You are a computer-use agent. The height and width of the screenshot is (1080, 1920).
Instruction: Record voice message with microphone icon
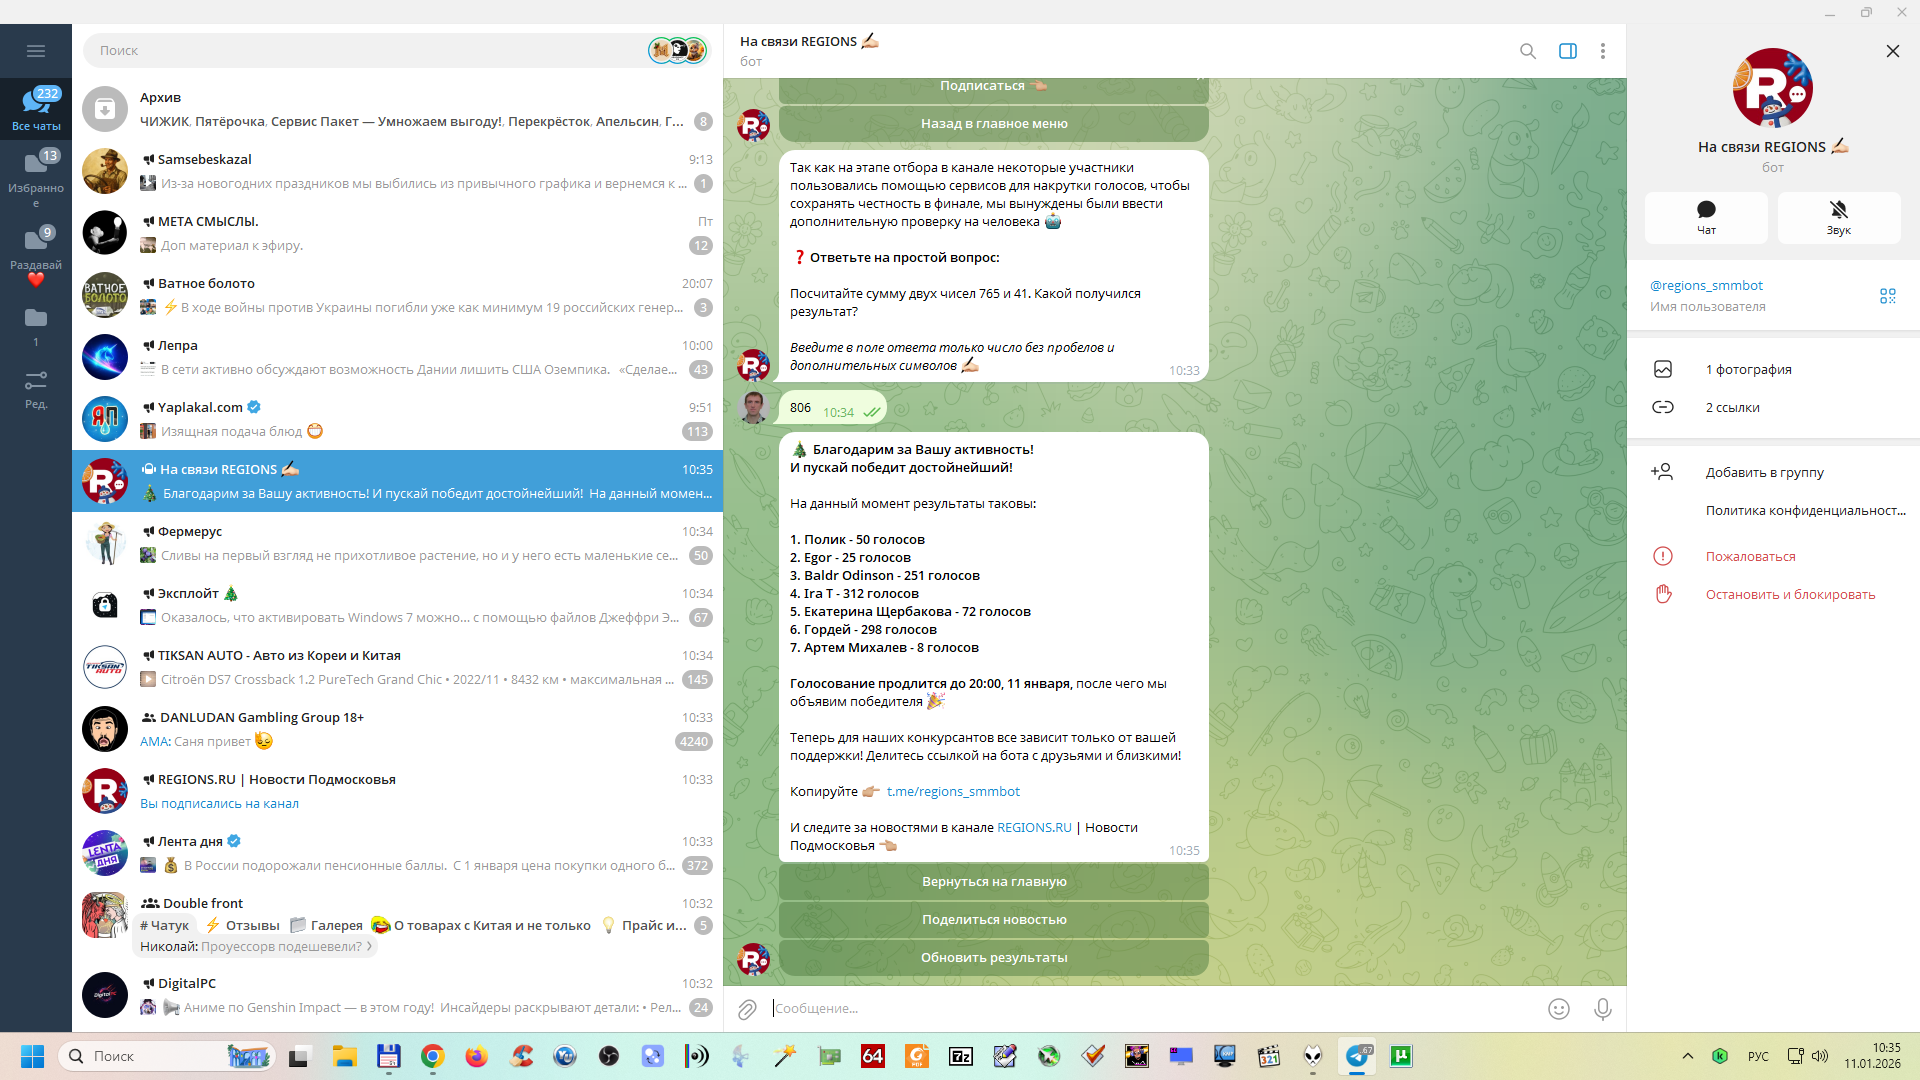(1602, 1009)
